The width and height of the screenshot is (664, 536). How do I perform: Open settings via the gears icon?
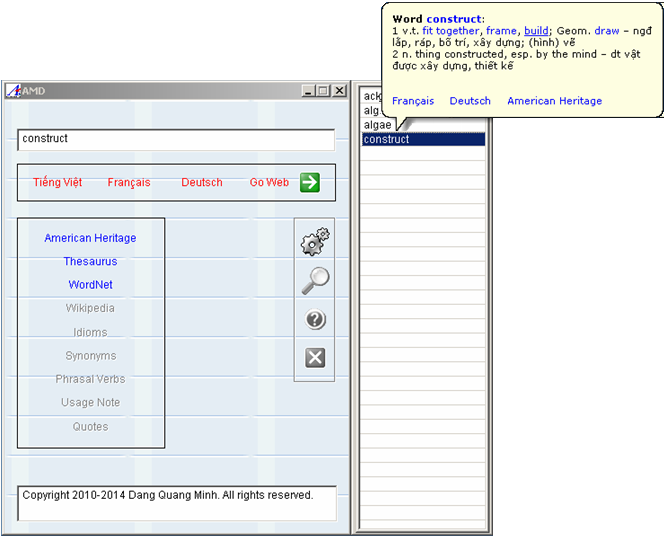click(315, 240)
